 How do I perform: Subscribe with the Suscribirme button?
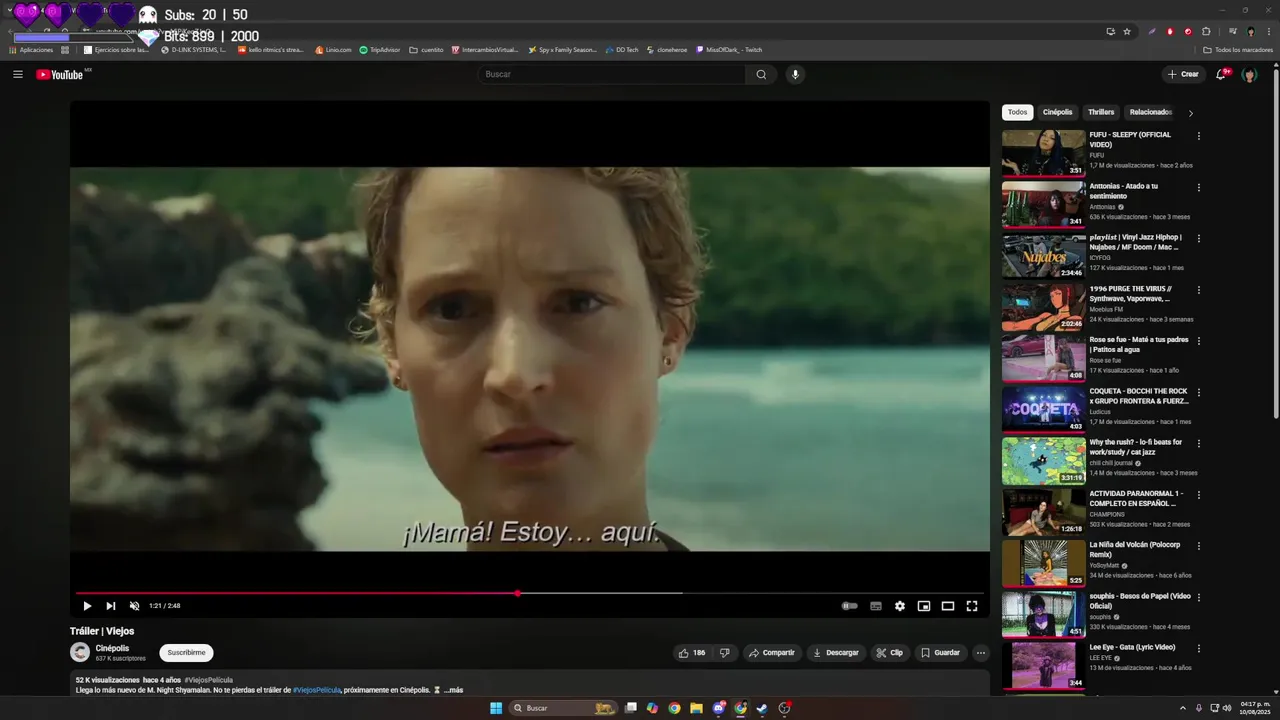coord(186,653)
